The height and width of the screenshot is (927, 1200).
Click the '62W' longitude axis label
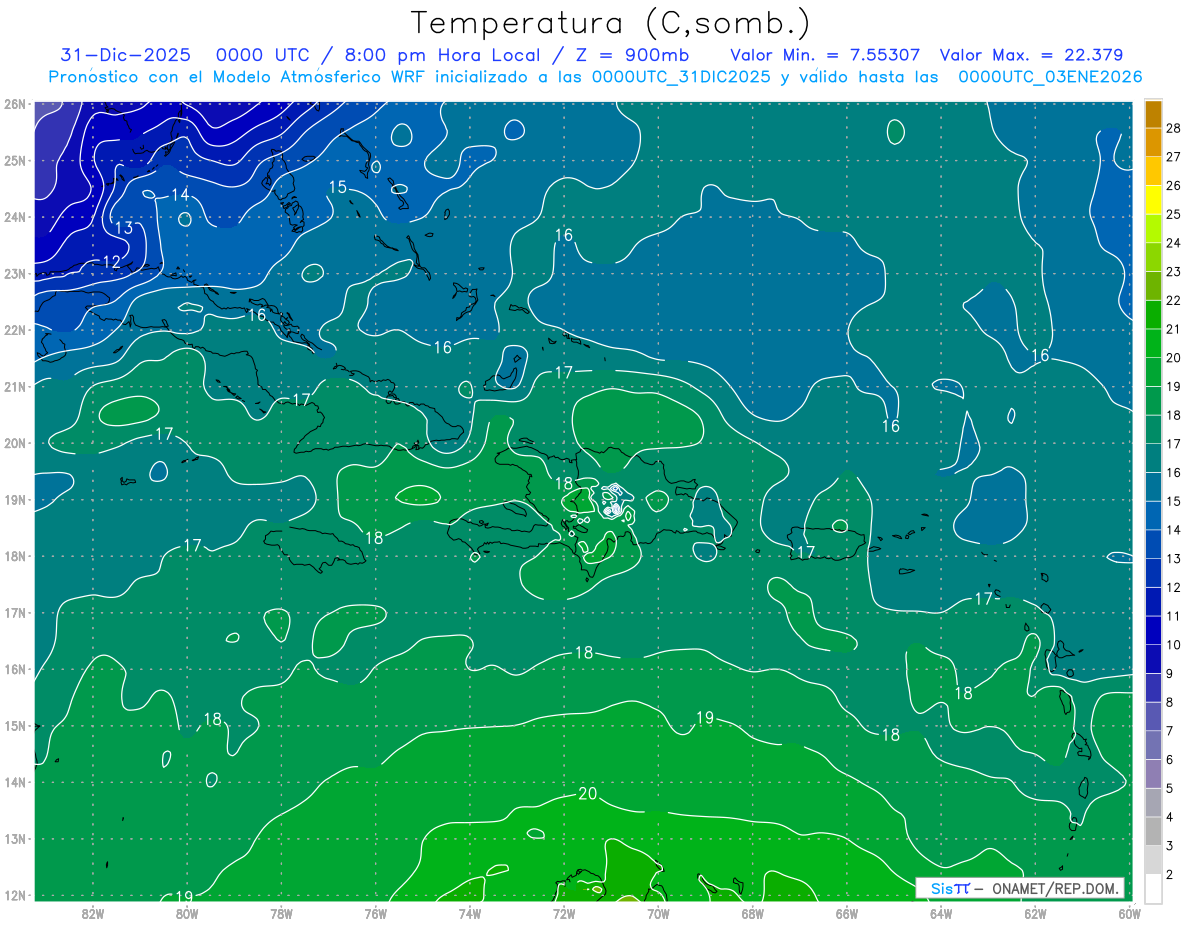point(1035,912)
